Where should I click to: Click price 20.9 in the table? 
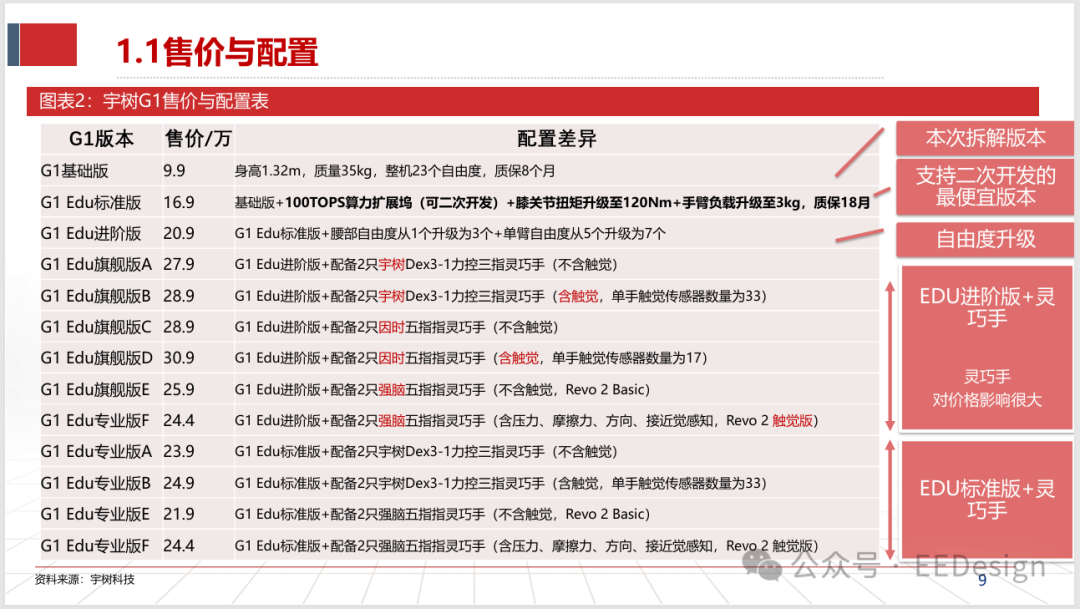(178, 234)
